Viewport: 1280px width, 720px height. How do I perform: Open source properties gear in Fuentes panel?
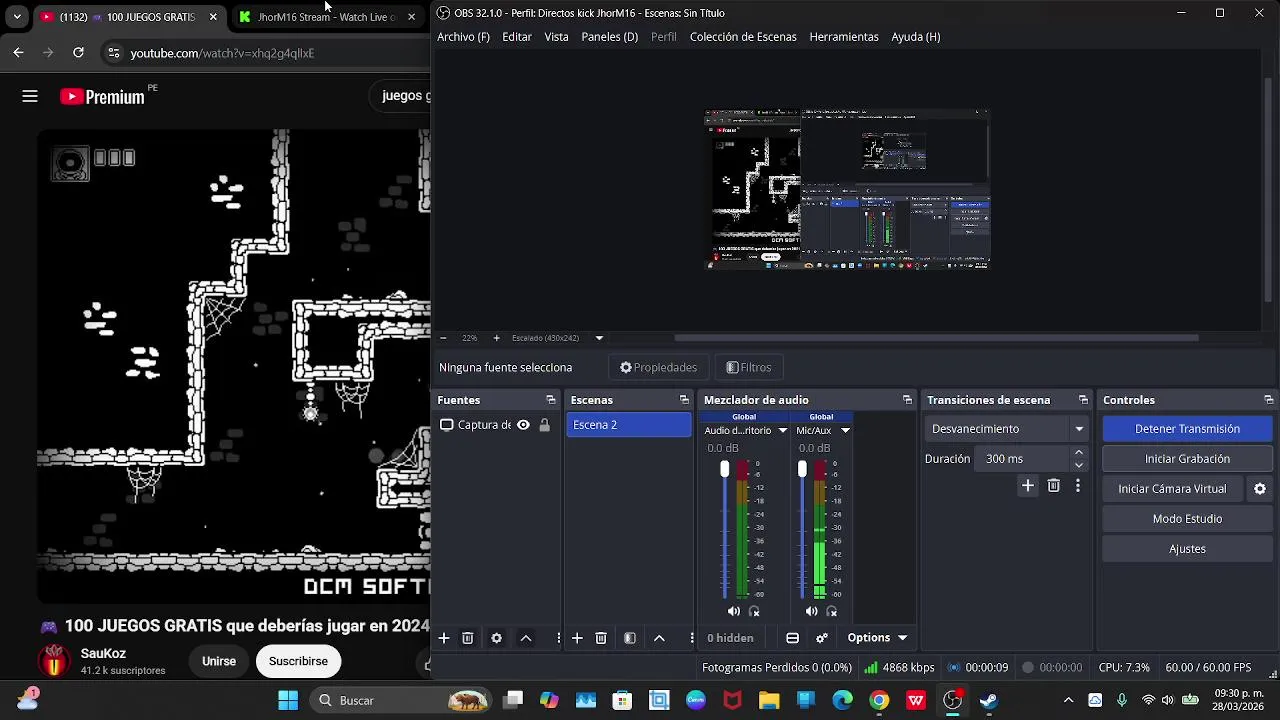496,638
